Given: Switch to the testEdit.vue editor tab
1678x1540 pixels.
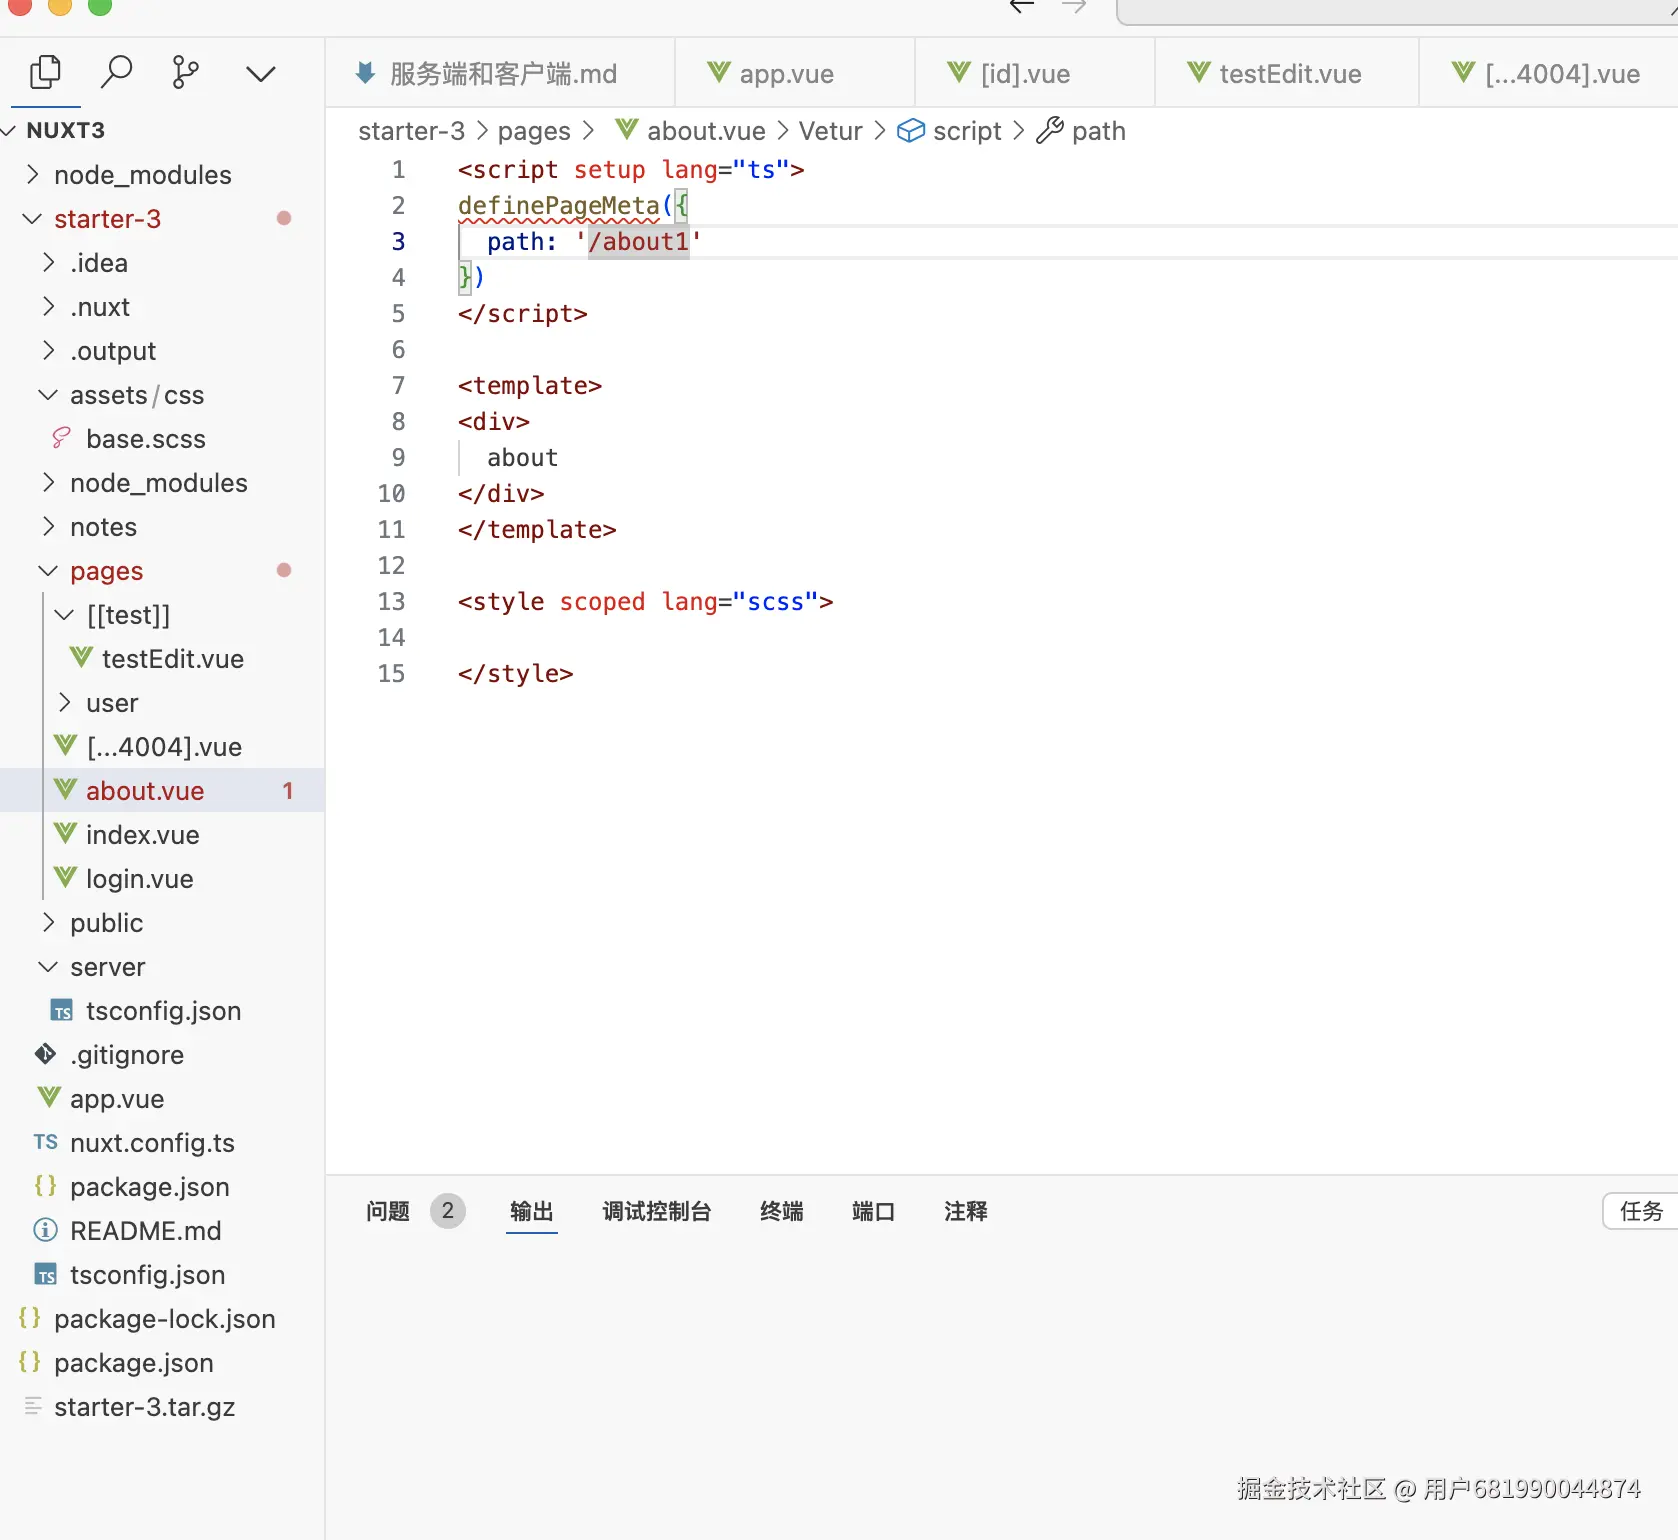Looking at the screenshot, I should 1287,74.
